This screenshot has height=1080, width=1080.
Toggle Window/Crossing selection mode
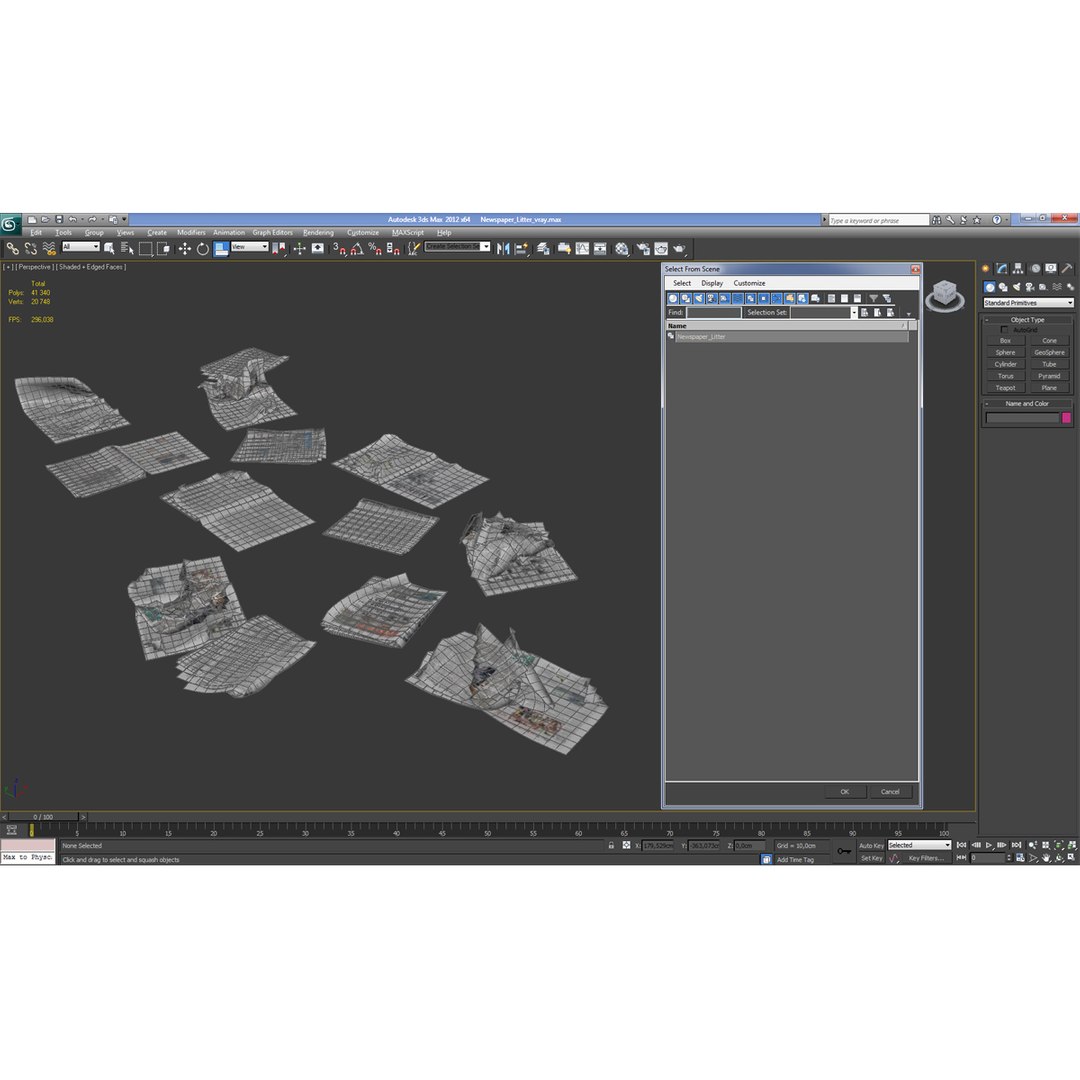point(163,249)
